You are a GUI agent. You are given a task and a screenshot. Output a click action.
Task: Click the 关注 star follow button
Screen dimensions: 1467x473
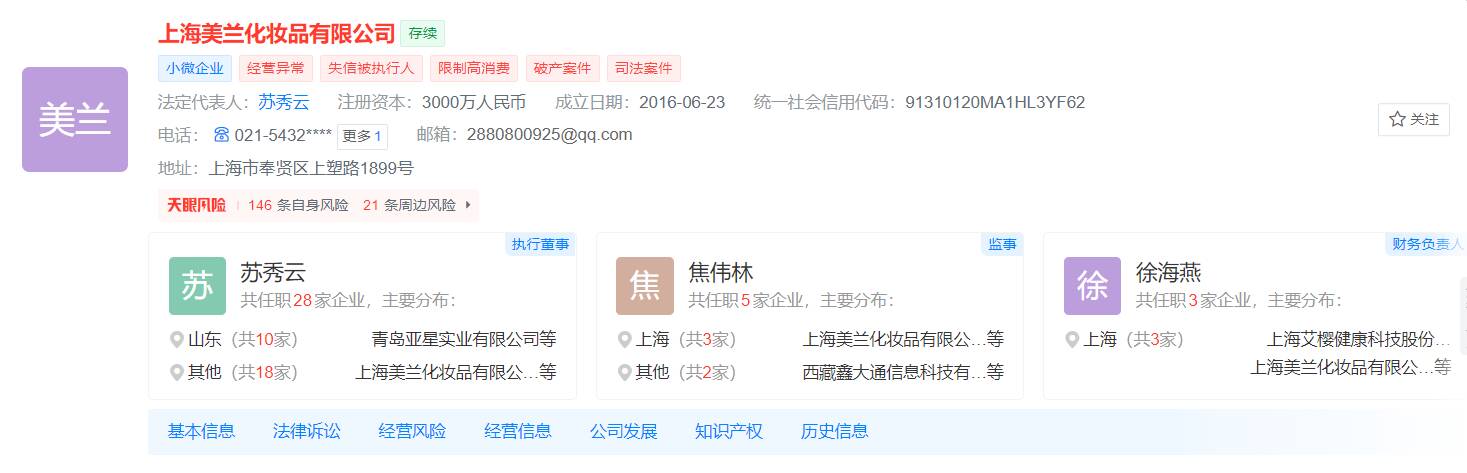[x=1414, y=119]
